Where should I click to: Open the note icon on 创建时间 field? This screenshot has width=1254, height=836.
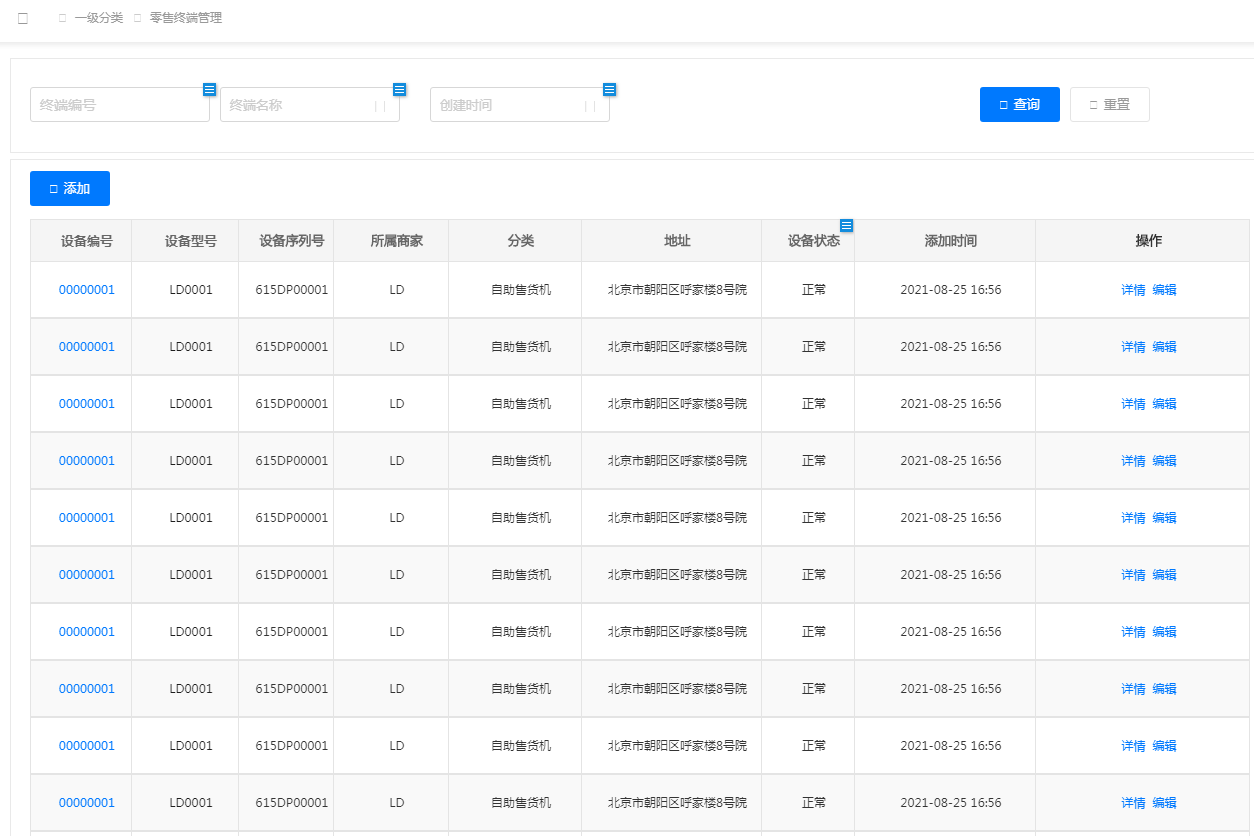(x=609, y=89)
